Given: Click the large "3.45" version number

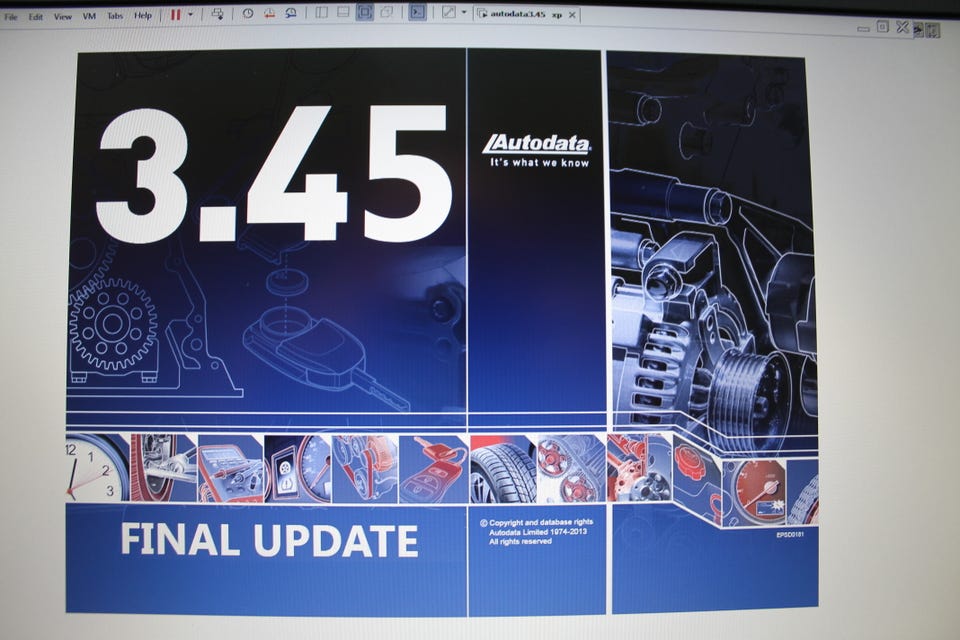Looking at the screenshot, I should point(274,173).
